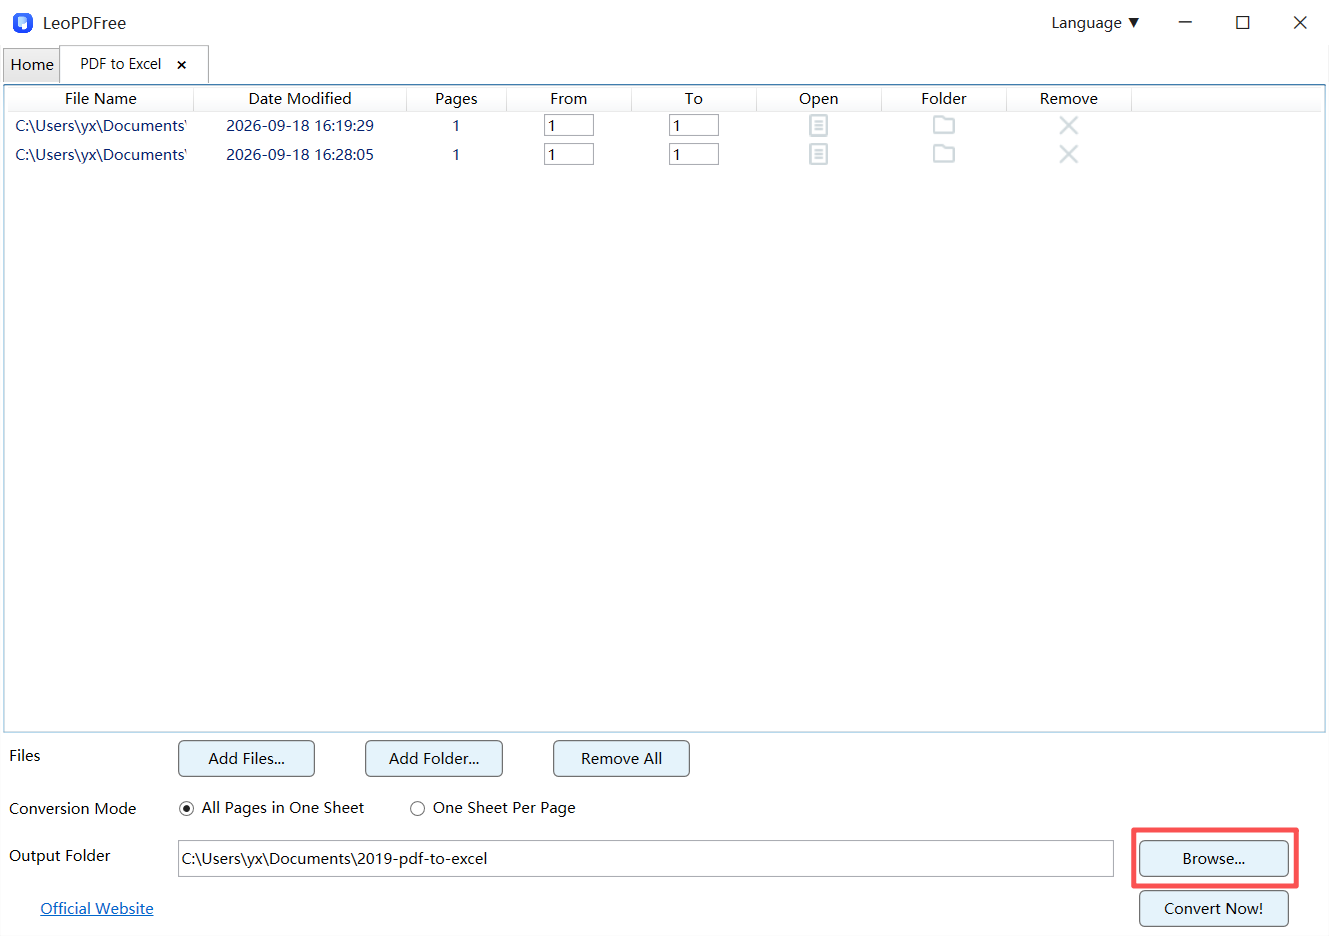The width and height of the screenshot is (1329, 936).
Task: Click the Add Files... button
Action: [246, 758]
